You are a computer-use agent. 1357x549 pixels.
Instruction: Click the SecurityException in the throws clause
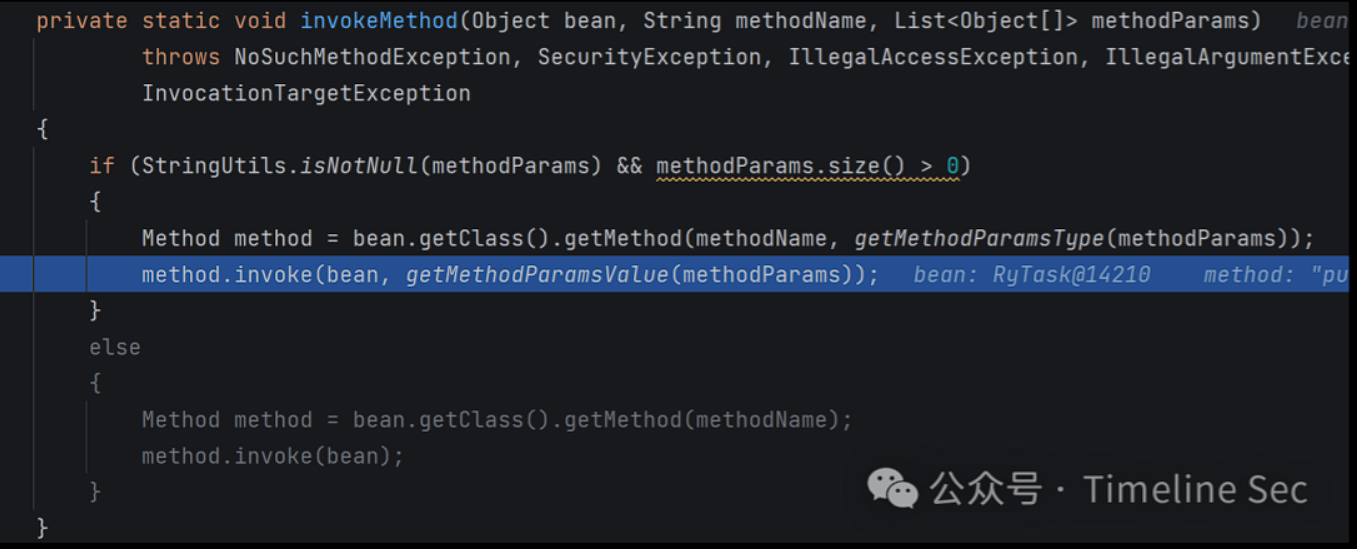click(x=650, y=57)
